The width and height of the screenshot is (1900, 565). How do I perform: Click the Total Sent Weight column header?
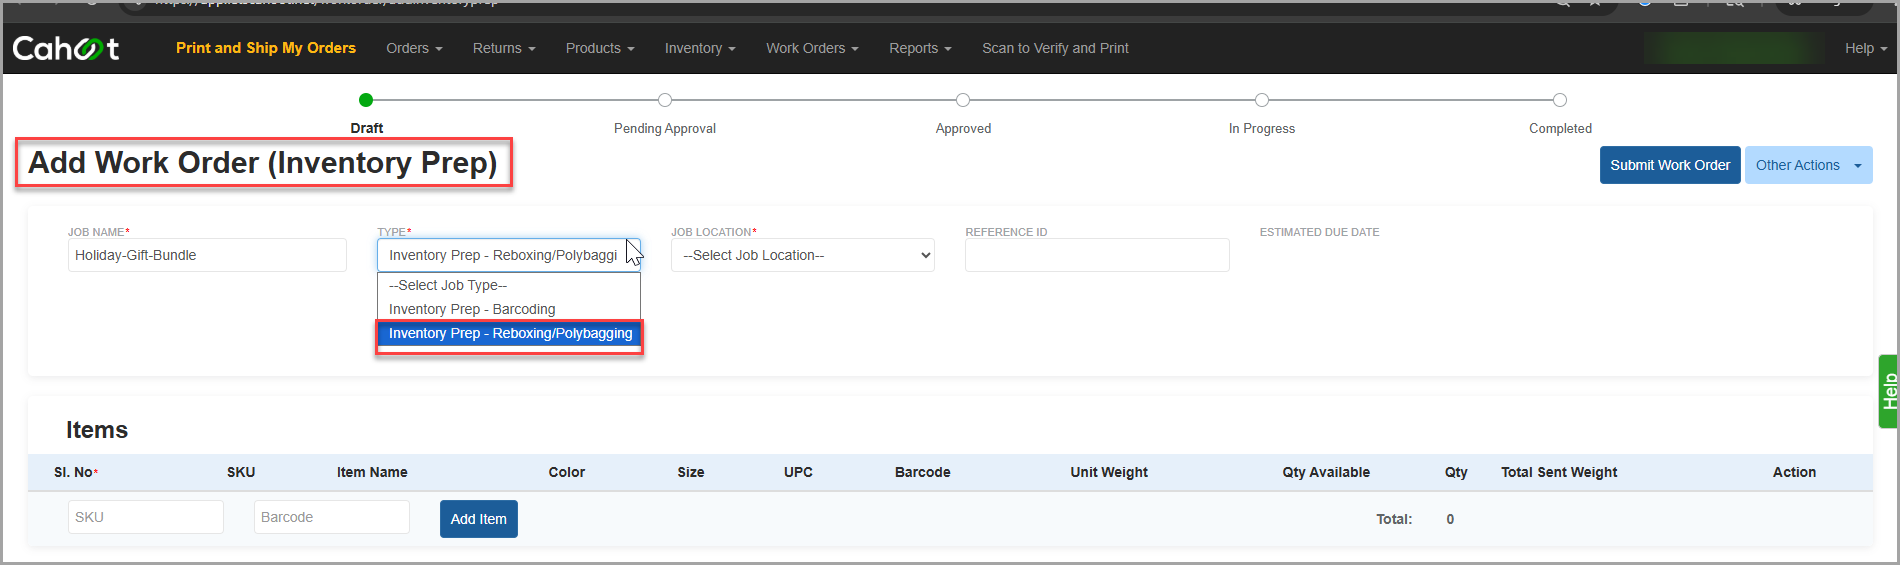[1559, 472]
